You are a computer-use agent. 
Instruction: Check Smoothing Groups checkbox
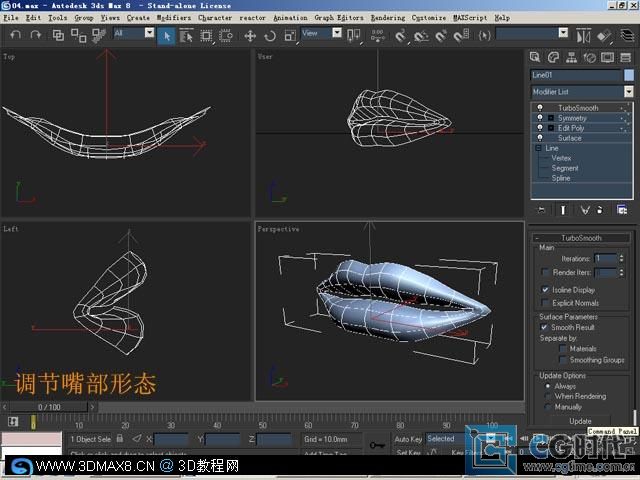tap(562, 360)
